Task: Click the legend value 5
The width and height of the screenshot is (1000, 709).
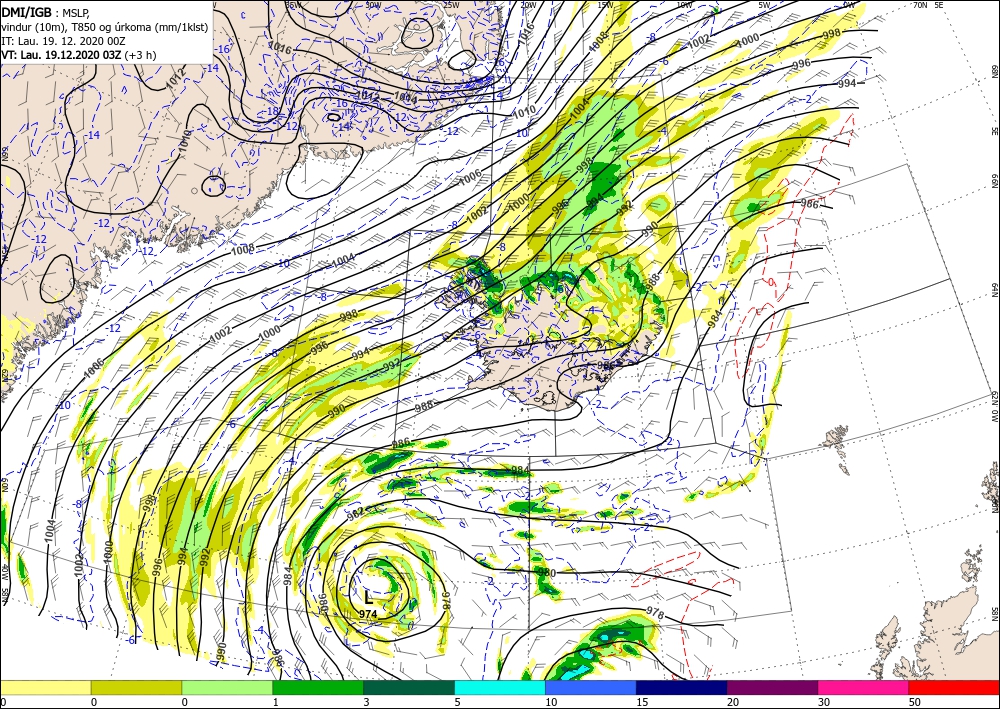Action: point(458,702)
